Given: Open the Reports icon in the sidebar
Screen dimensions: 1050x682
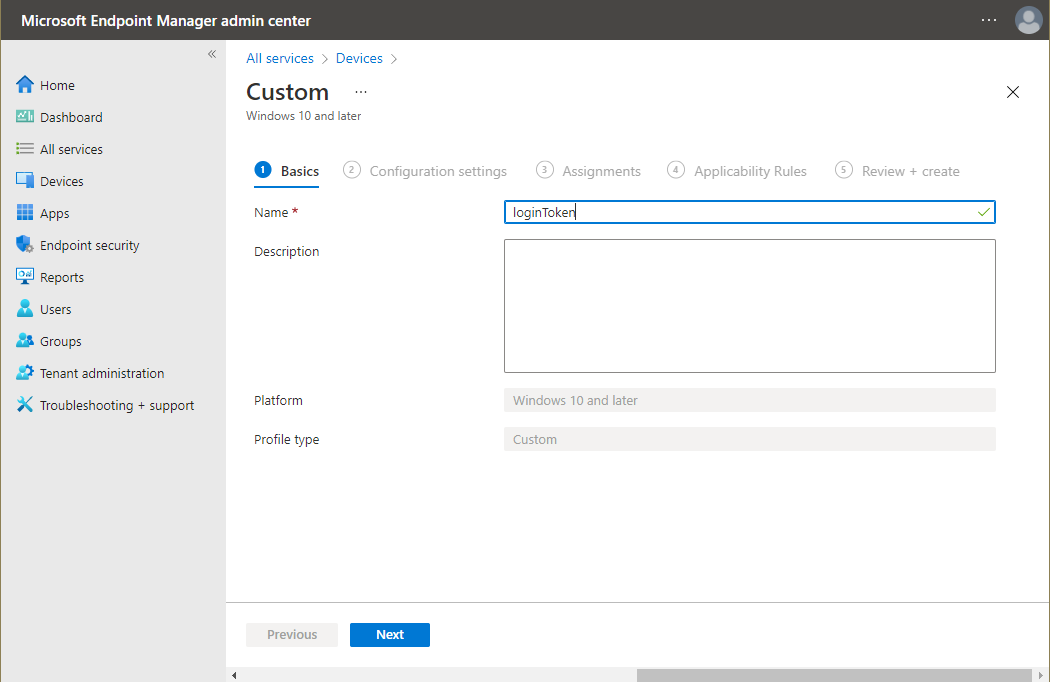Looking at the screenshot, I should (x=25, y=276).
